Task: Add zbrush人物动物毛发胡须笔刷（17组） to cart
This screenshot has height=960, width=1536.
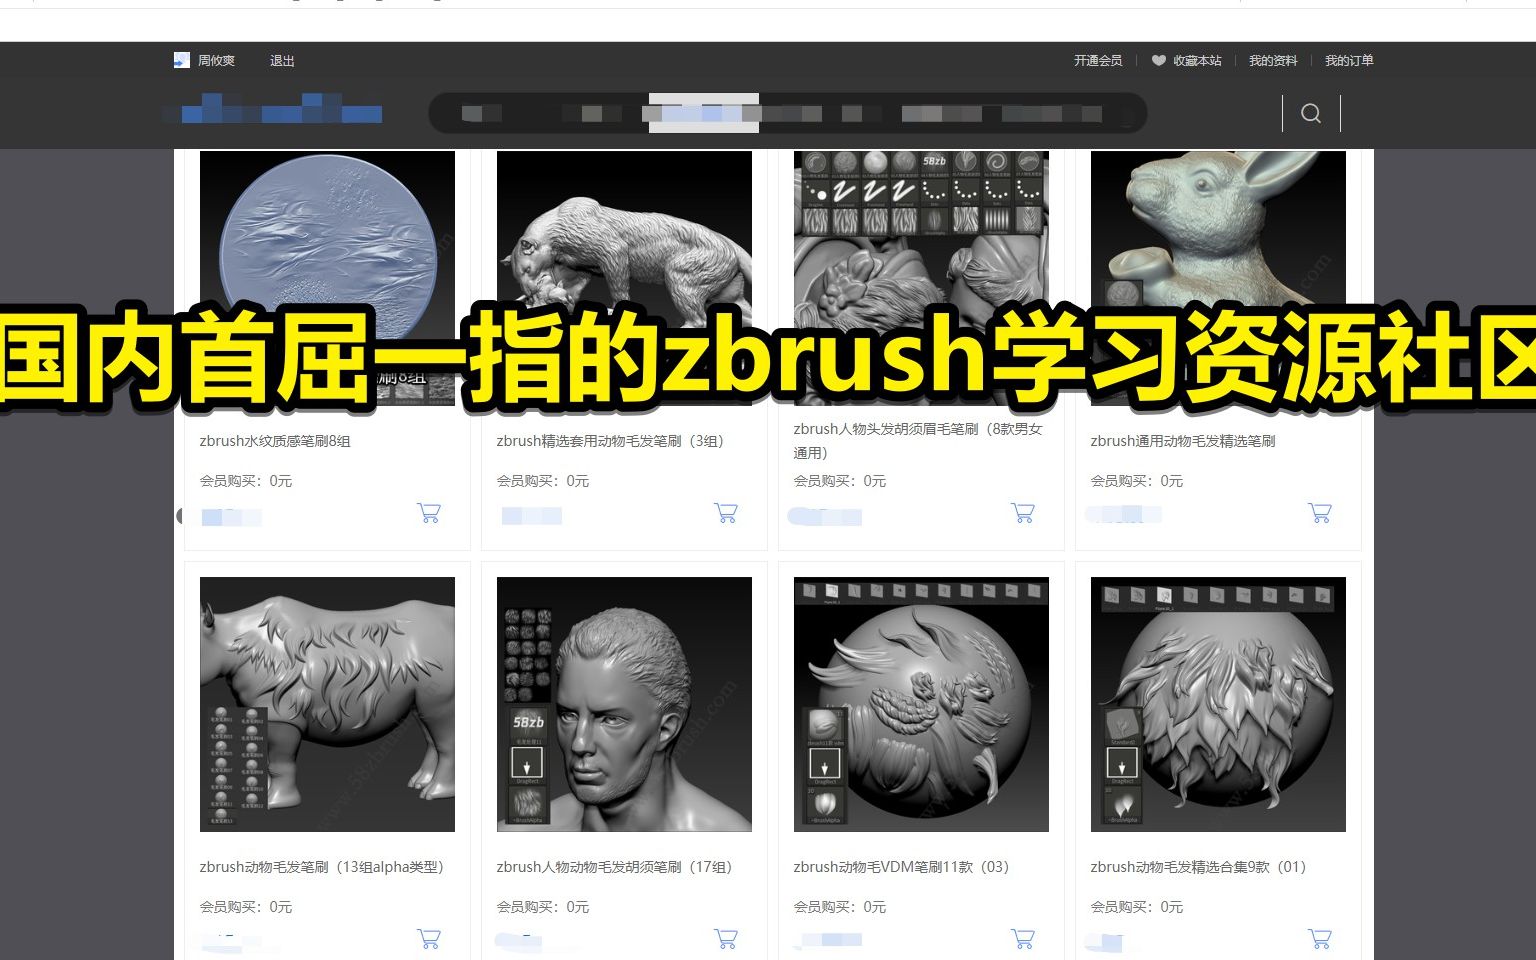Action: pos(726,939)
